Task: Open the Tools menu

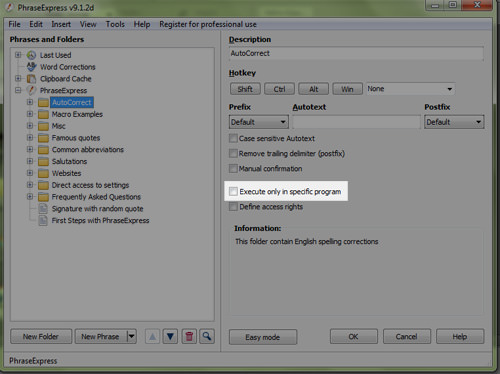Action: click(x=115, y=24)
